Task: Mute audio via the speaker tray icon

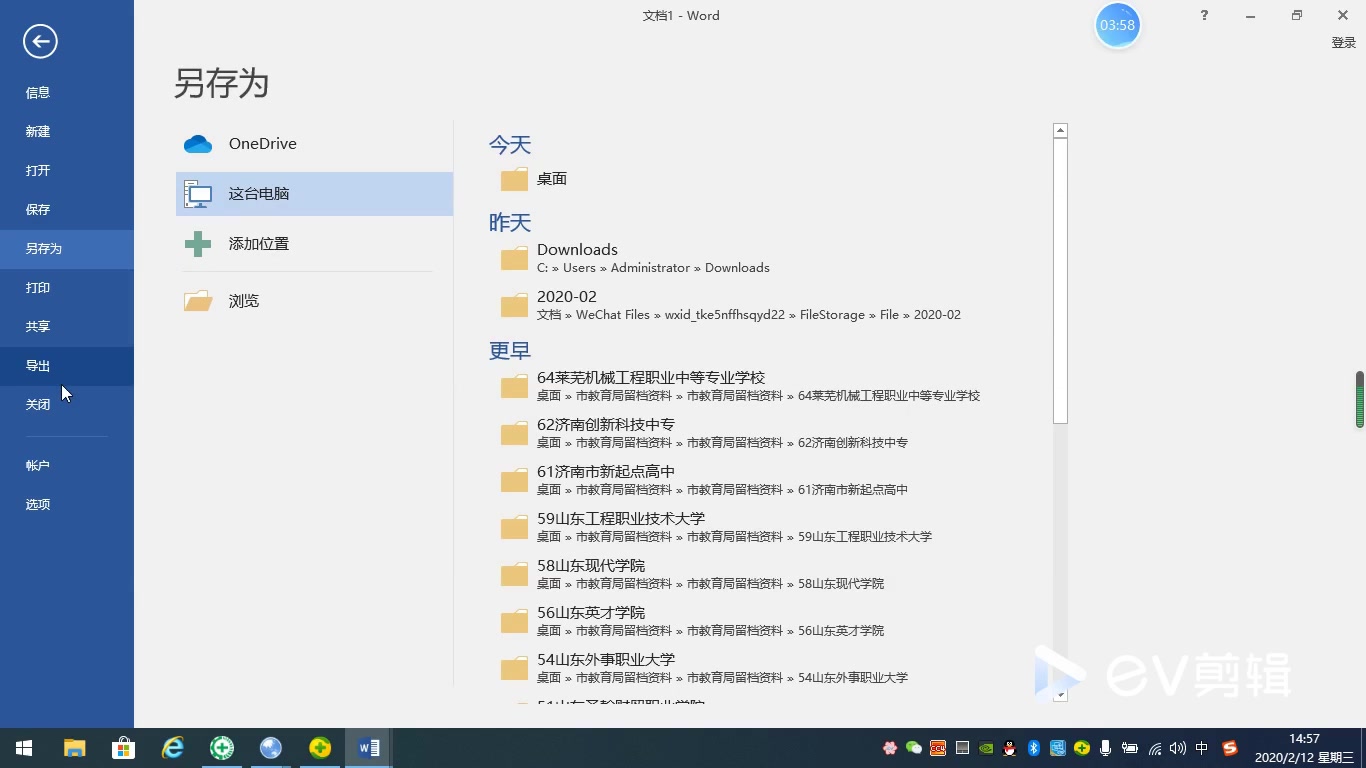Action: (1177, 747)
